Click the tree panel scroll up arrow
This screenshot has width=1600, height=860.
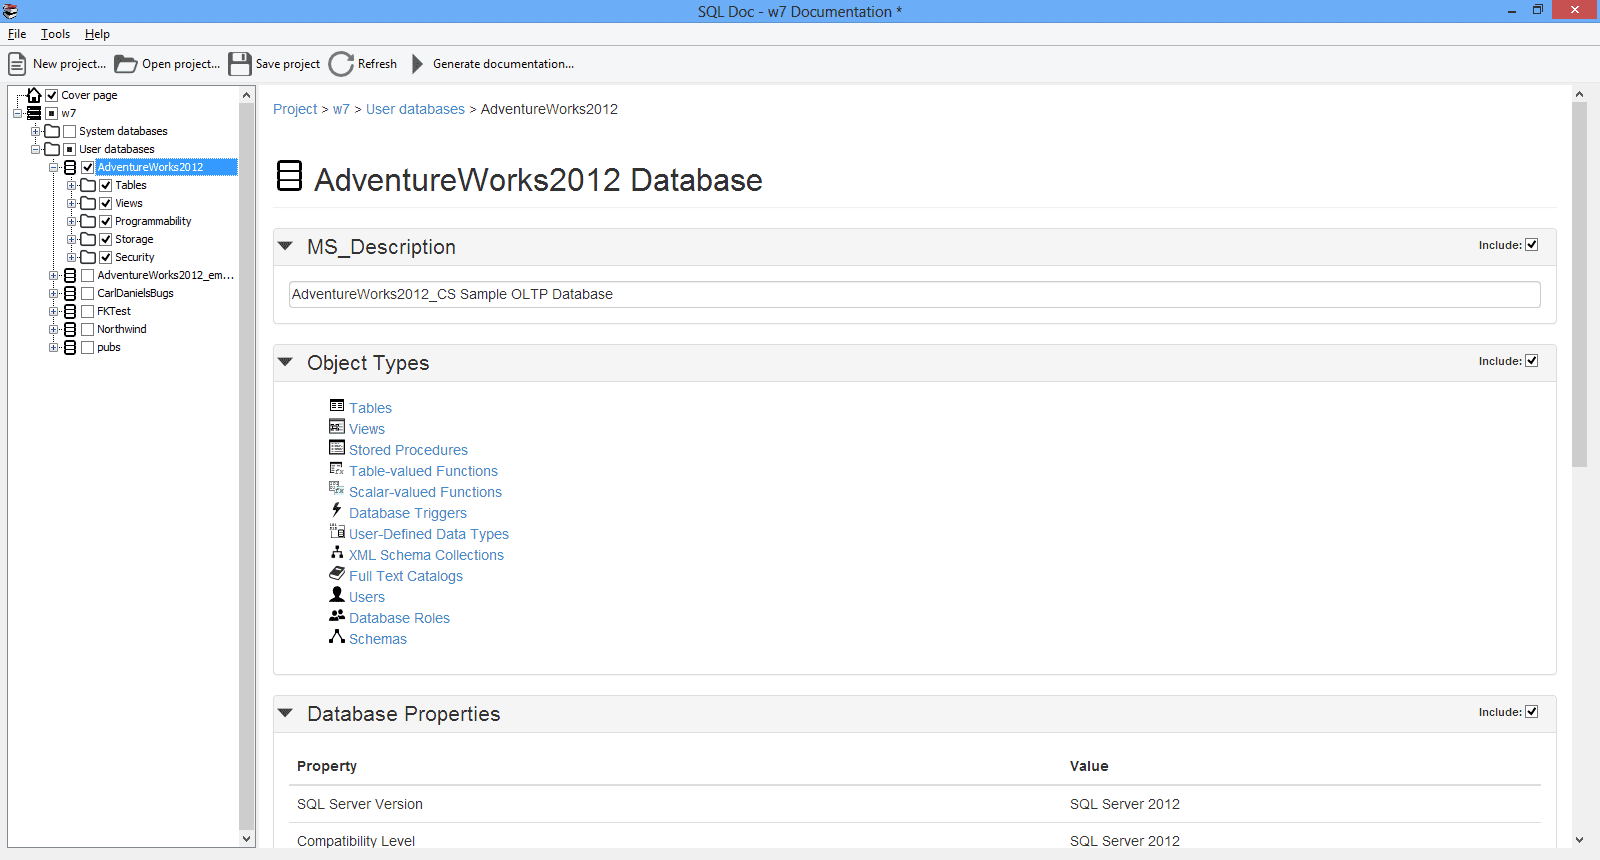coord(247,95)
